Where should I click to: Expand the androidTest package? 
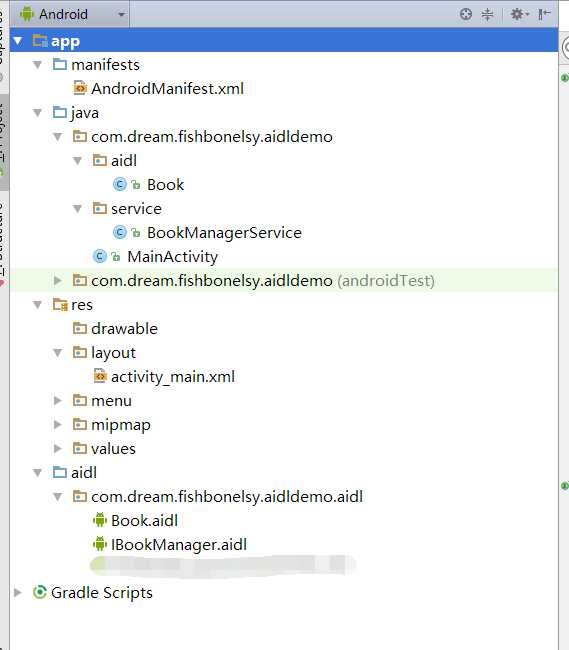(58, 281)
